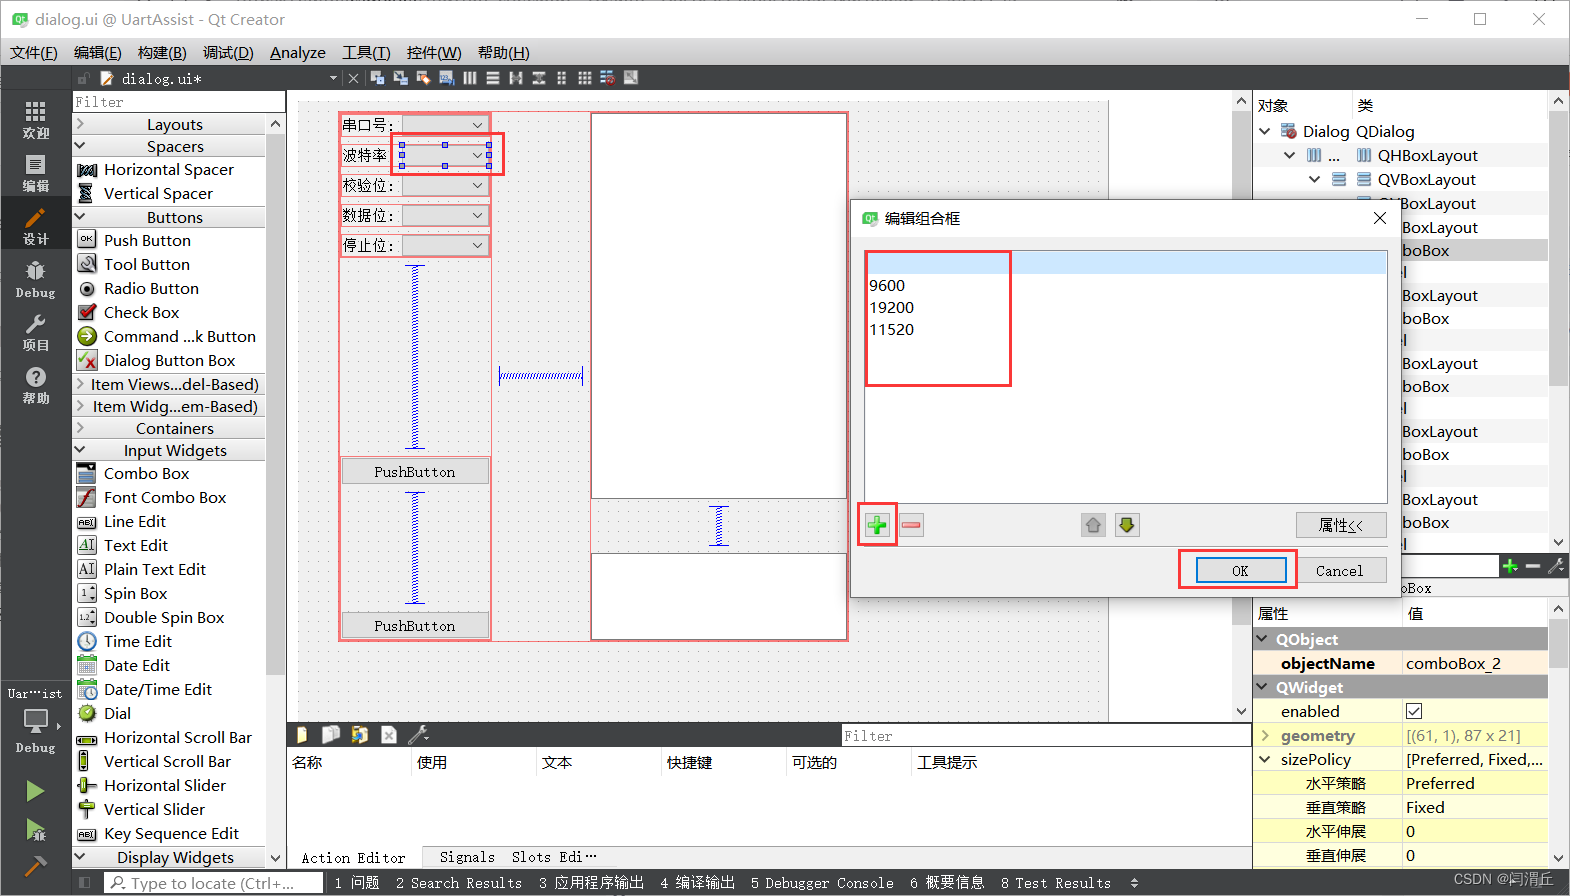Click 属性<< properties button
Viewport: 1570px width, 896px height.
[1340, 525]
